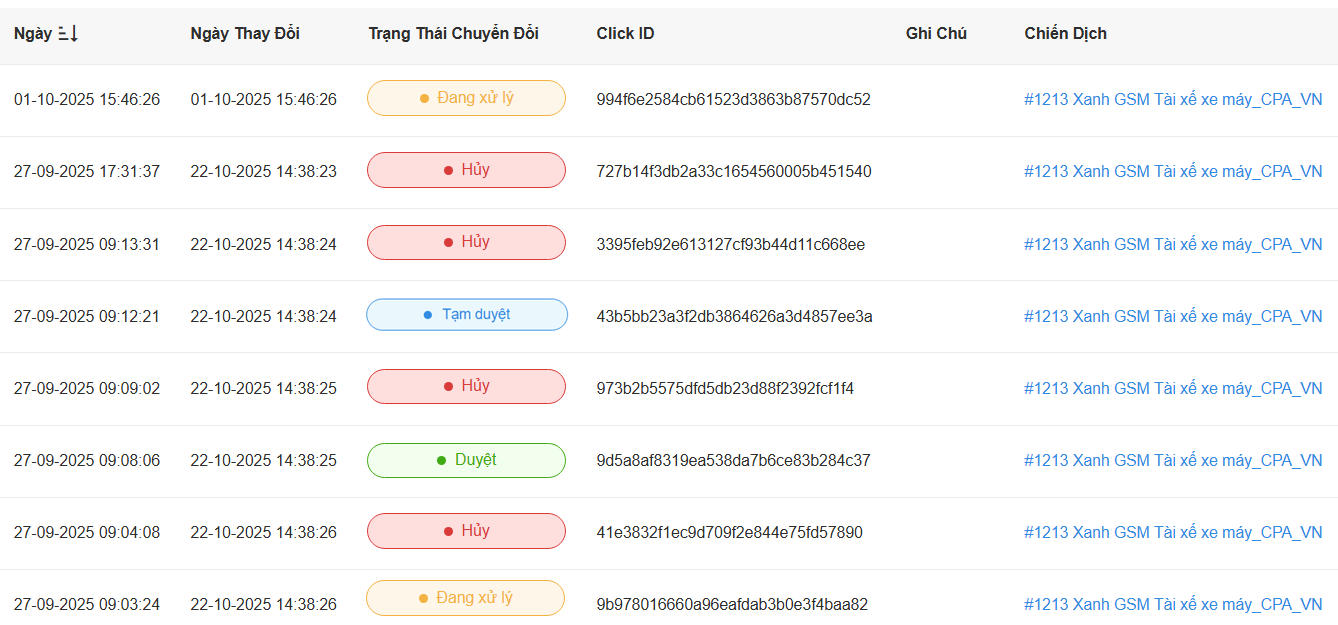Click the Đang xử lý badge in the bottom row
The width and height of the screenshot is (1338, 625).
pos(466,597)
